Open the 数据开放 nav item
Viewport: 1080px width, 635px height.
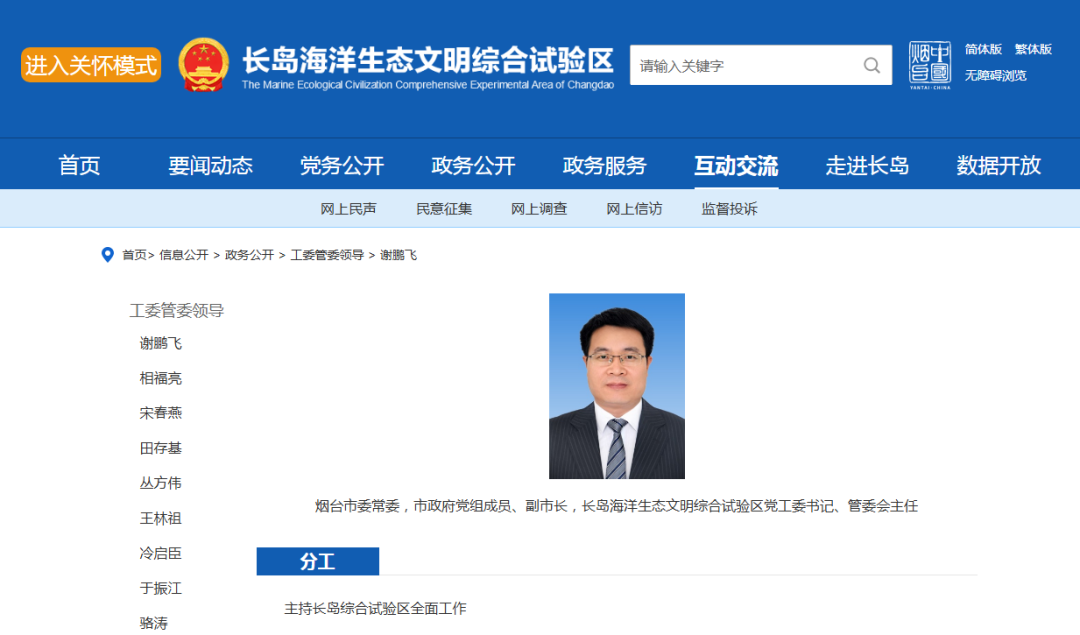coord(999,165)
